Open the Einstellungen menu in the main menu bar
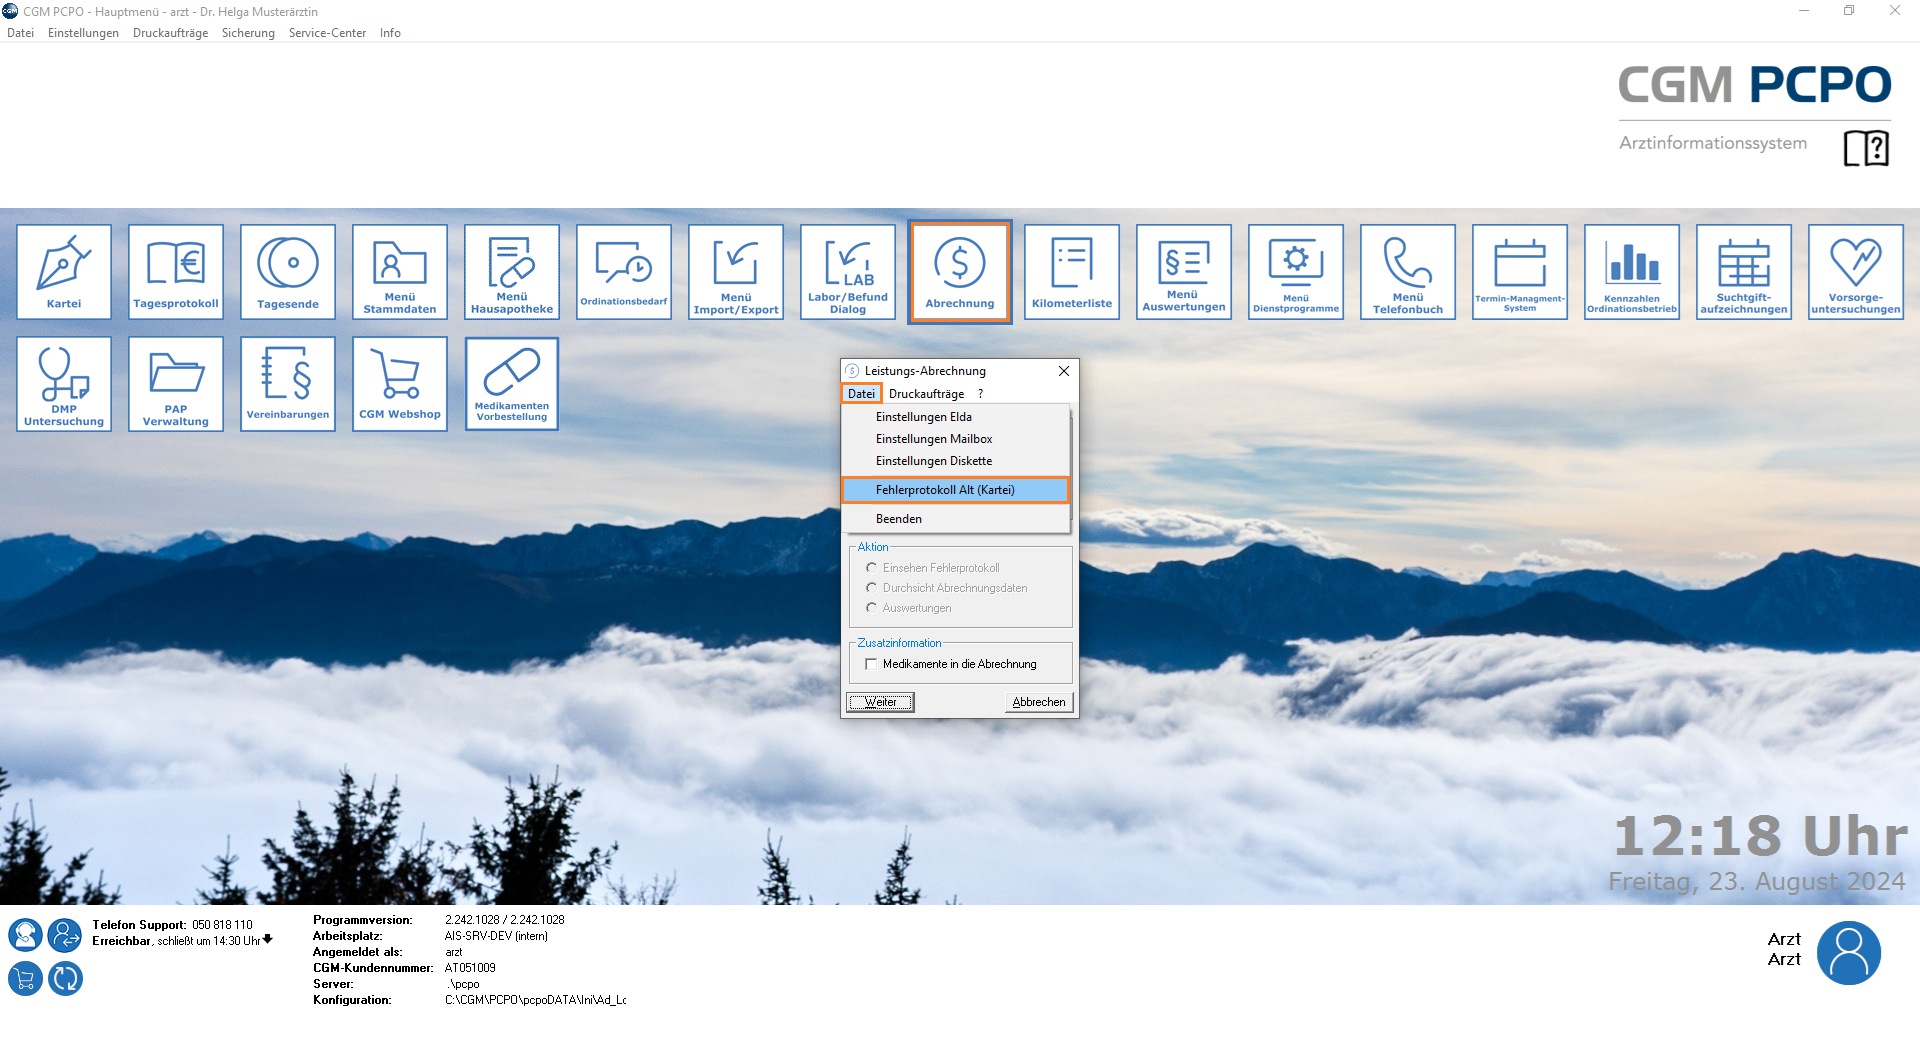 coord(83,33)
